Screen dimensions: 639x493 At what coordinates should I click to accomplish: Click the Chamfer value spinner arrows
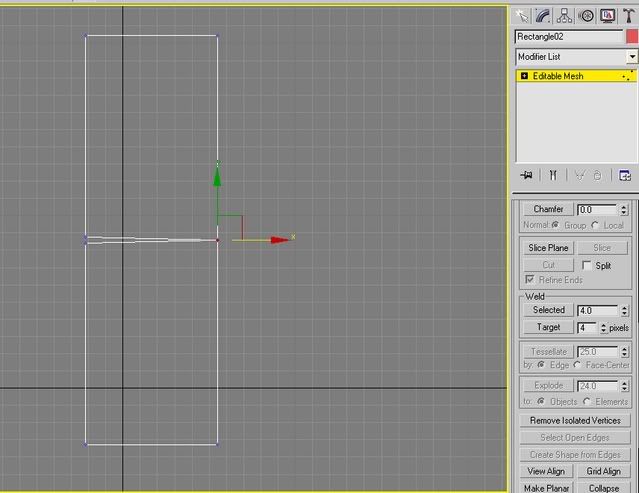[624, 210]
